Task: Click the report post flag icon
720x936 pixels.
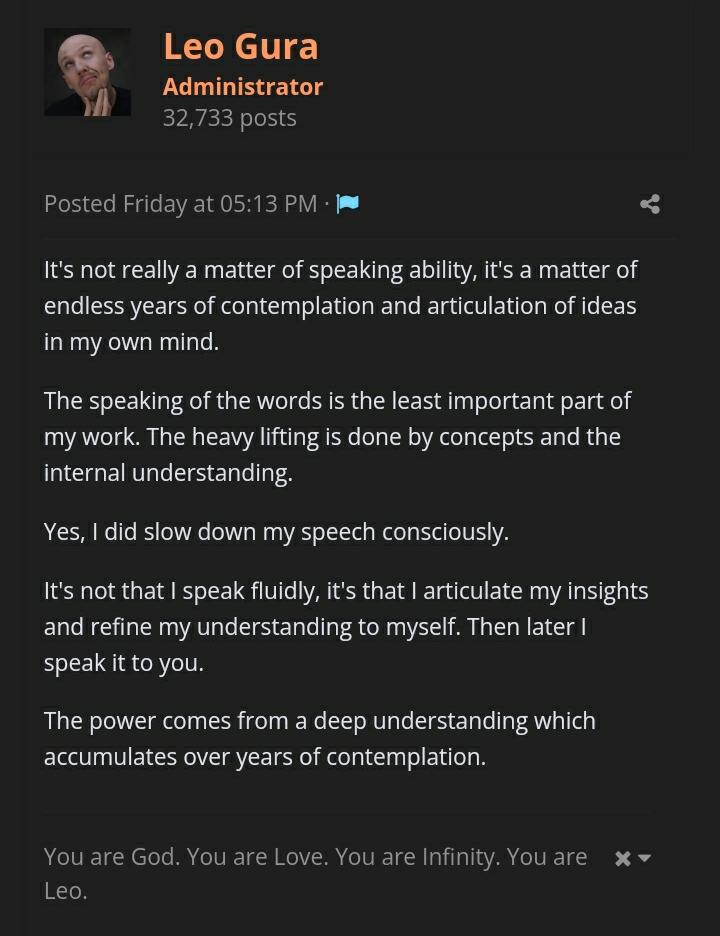Action: coord(347,204)
